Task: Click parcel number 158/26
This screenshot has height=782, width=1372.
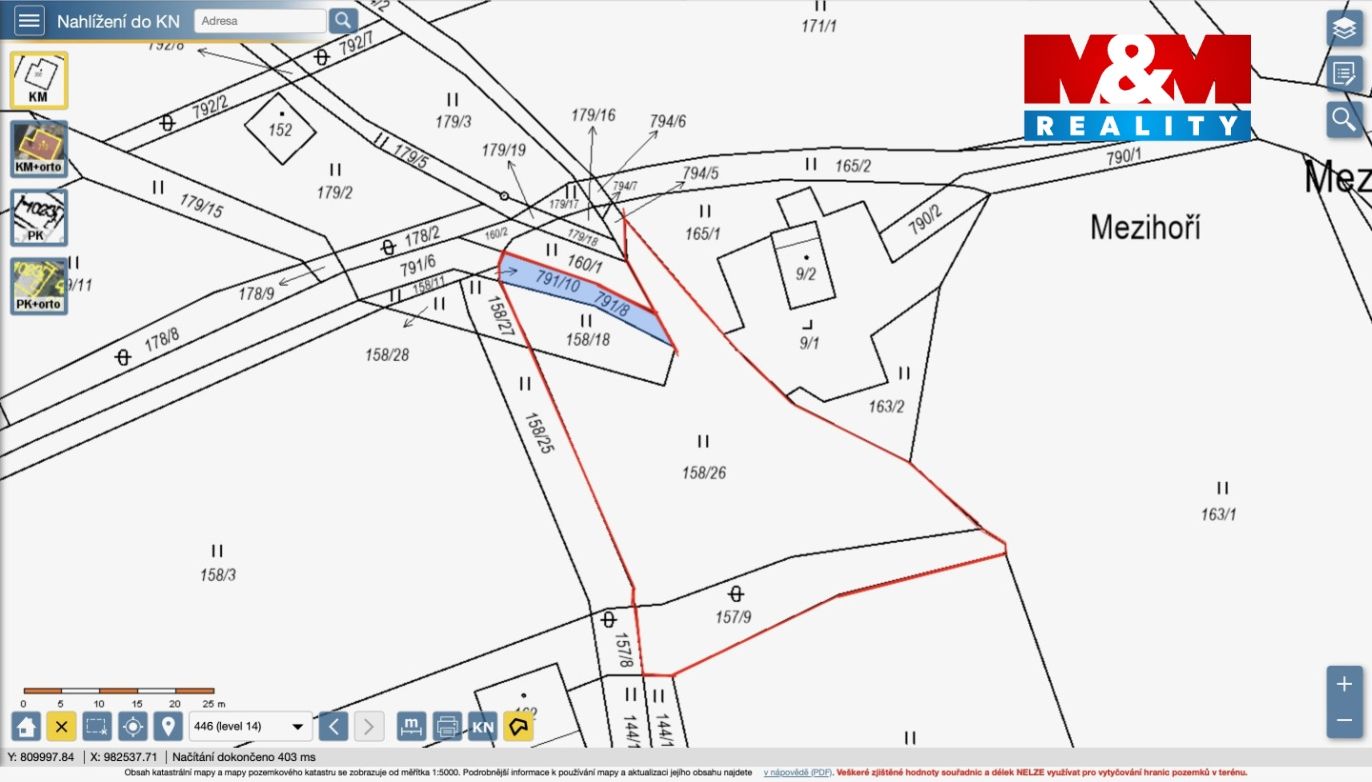Action: click(x=704, y=473)
